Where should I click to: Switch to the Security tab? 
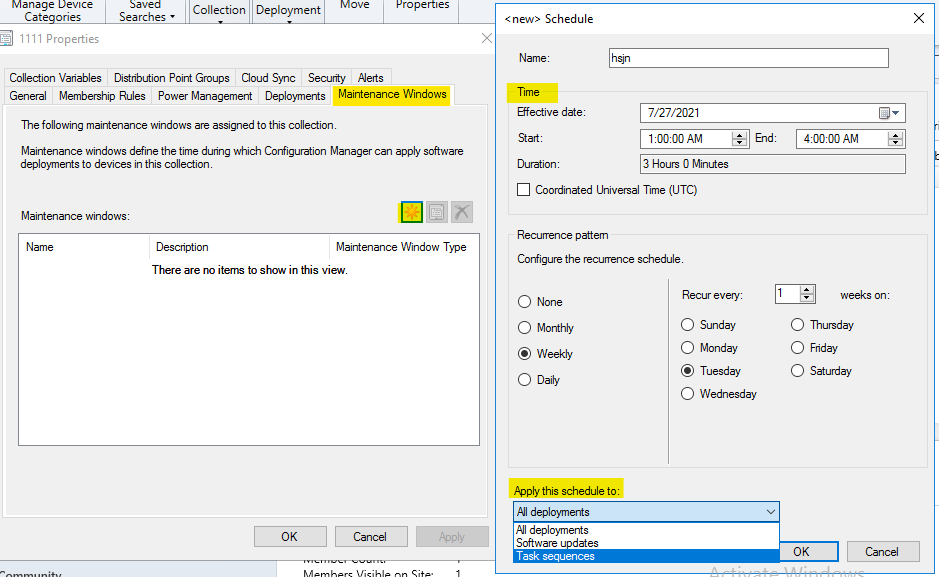click(x=326, y=78)
